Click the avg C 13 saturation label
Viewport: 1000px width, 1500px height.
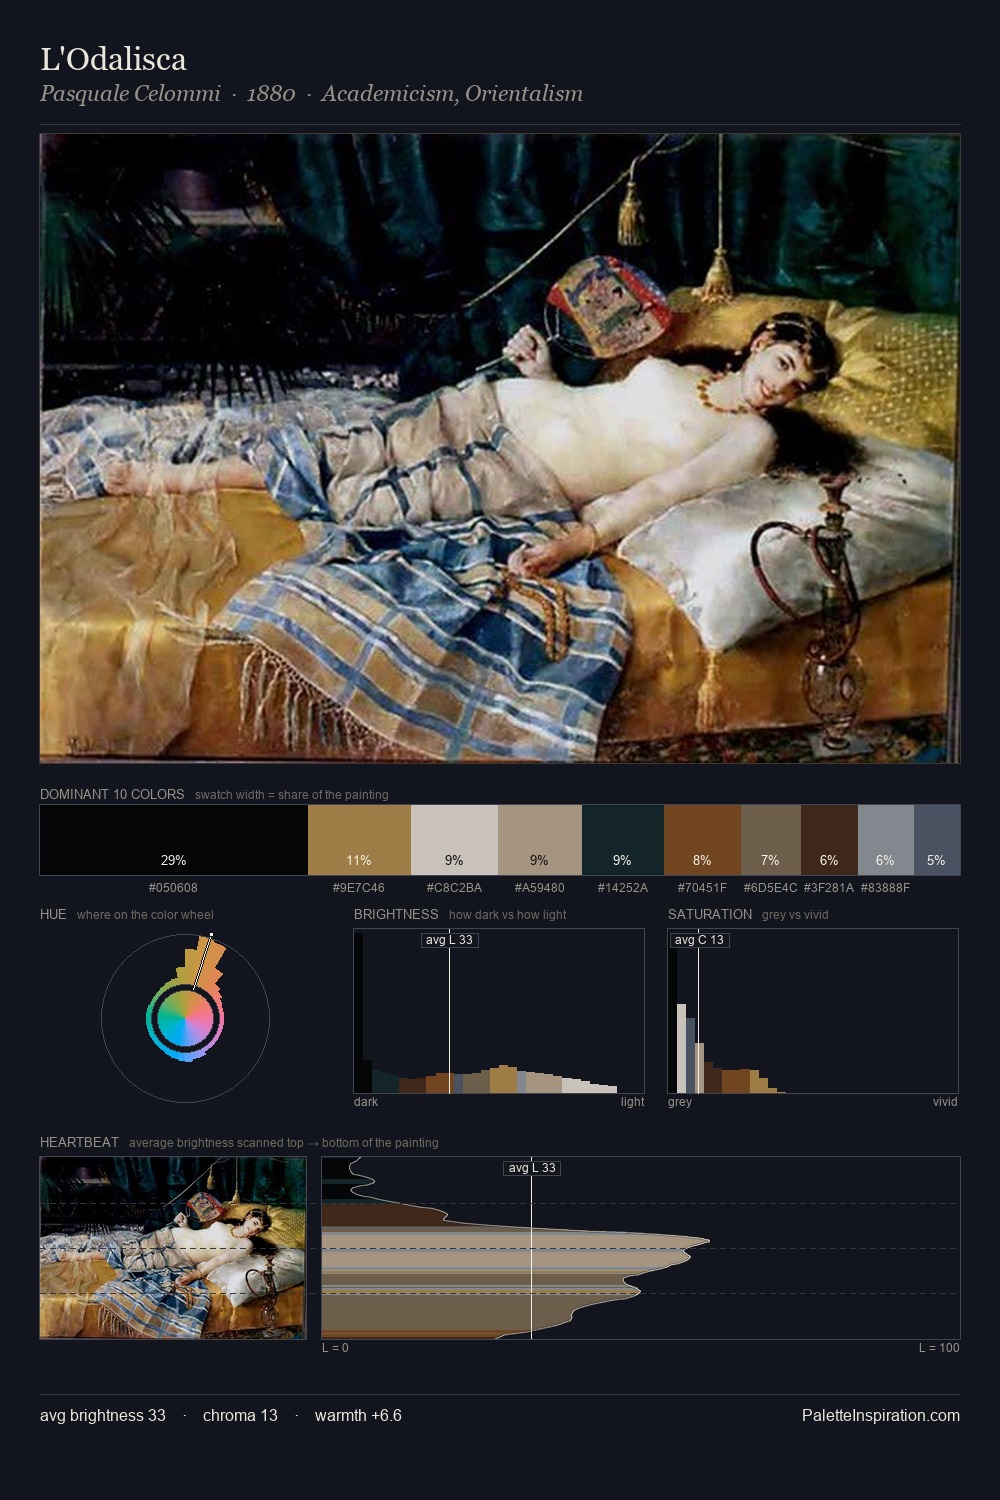click(699, 940)
